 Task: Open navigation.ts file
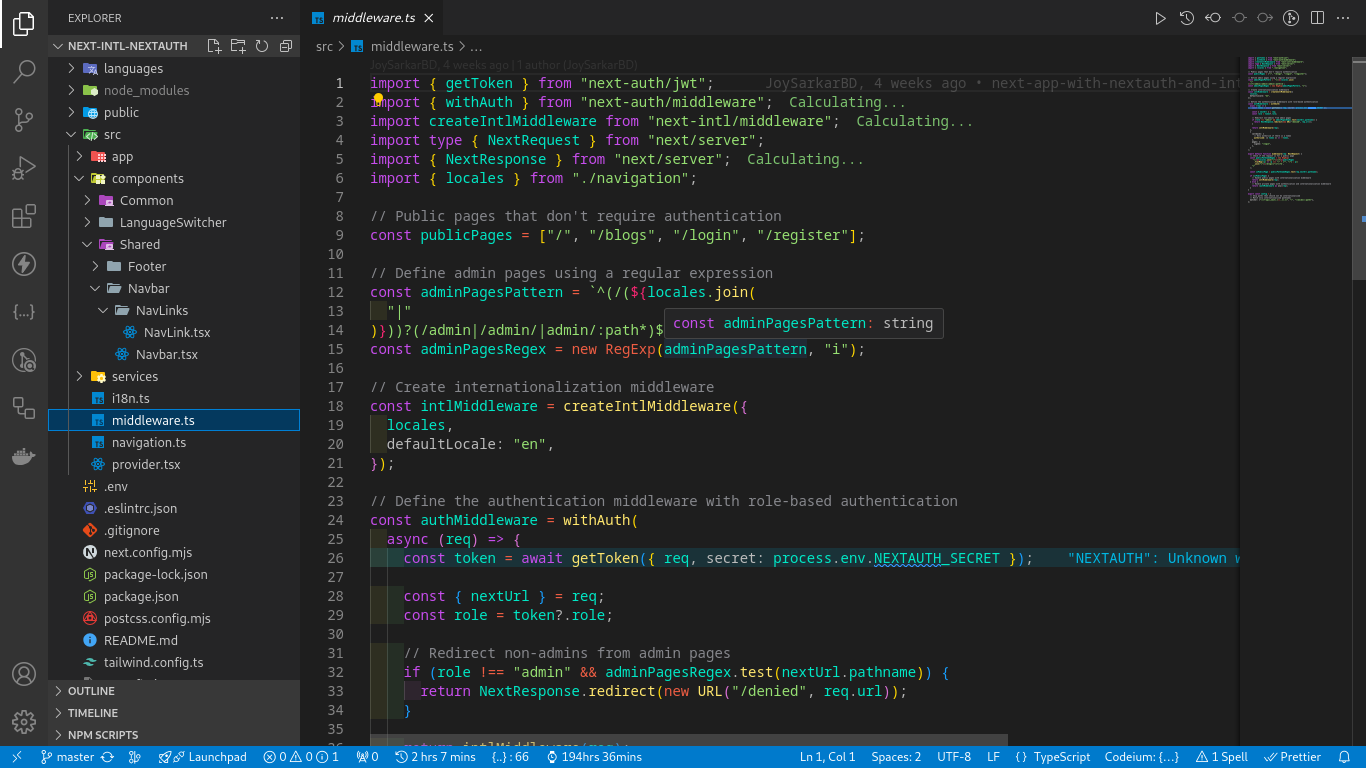(174, 442)
